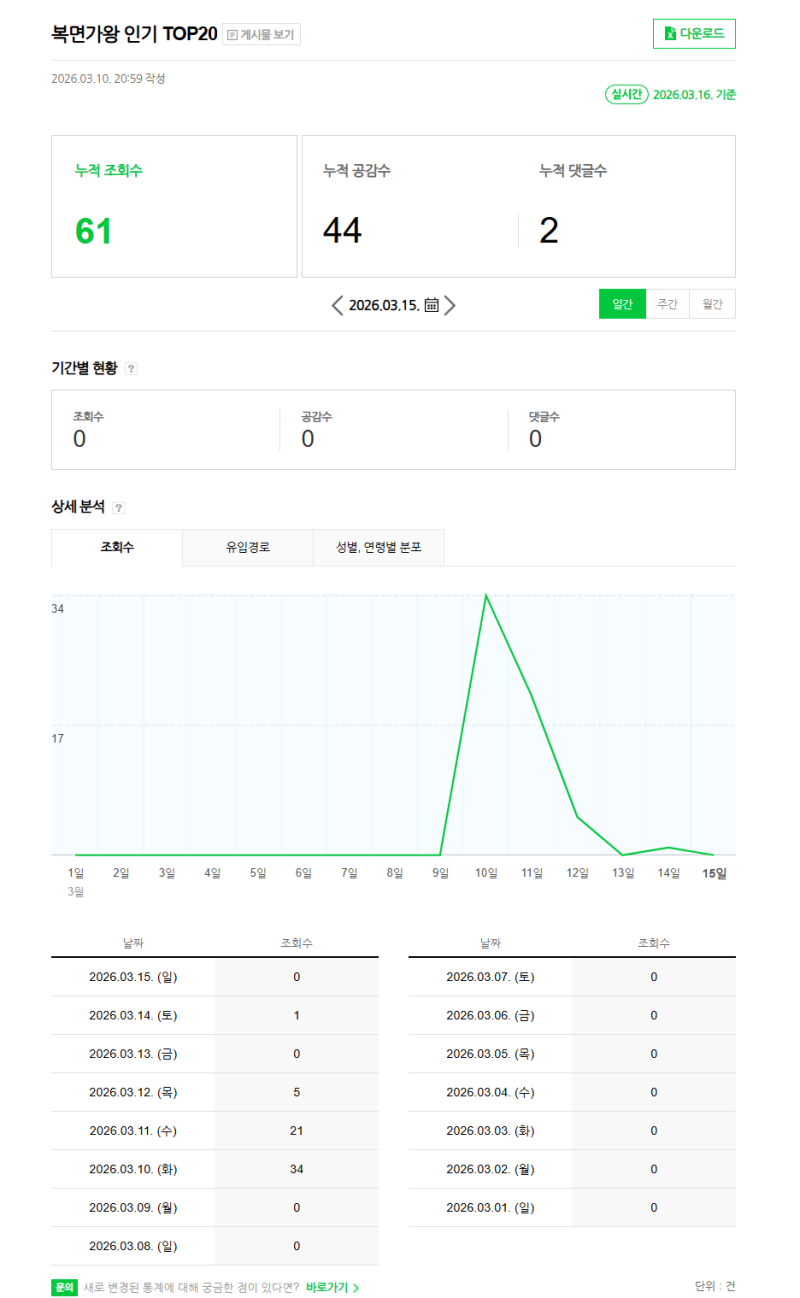Click the 누적 댓글수 value 2
This screenshot has height=1298, width=800.
549,231
